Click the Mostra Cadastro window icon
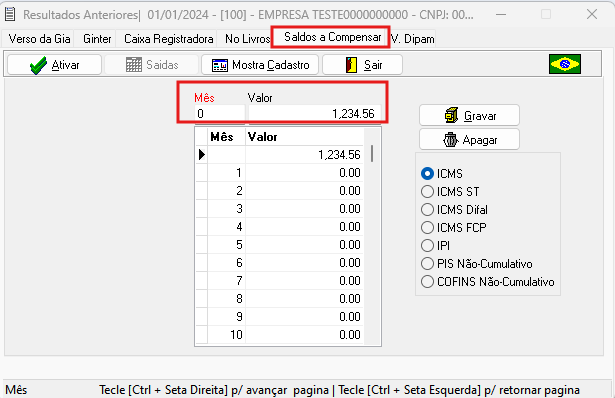Screen dimensions: 615x398 coord(220,65)
